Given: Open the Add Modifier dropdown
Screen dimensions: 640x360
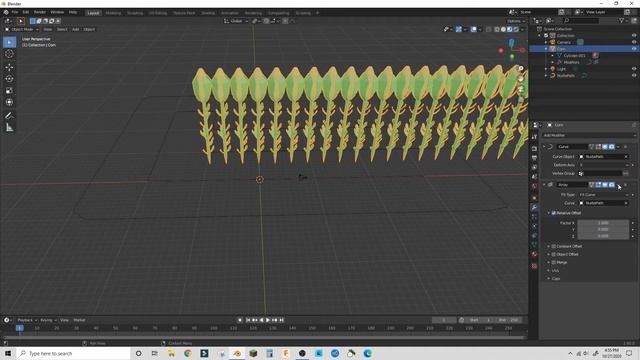Looking at the screenshot, I should (x=589, y=135).
